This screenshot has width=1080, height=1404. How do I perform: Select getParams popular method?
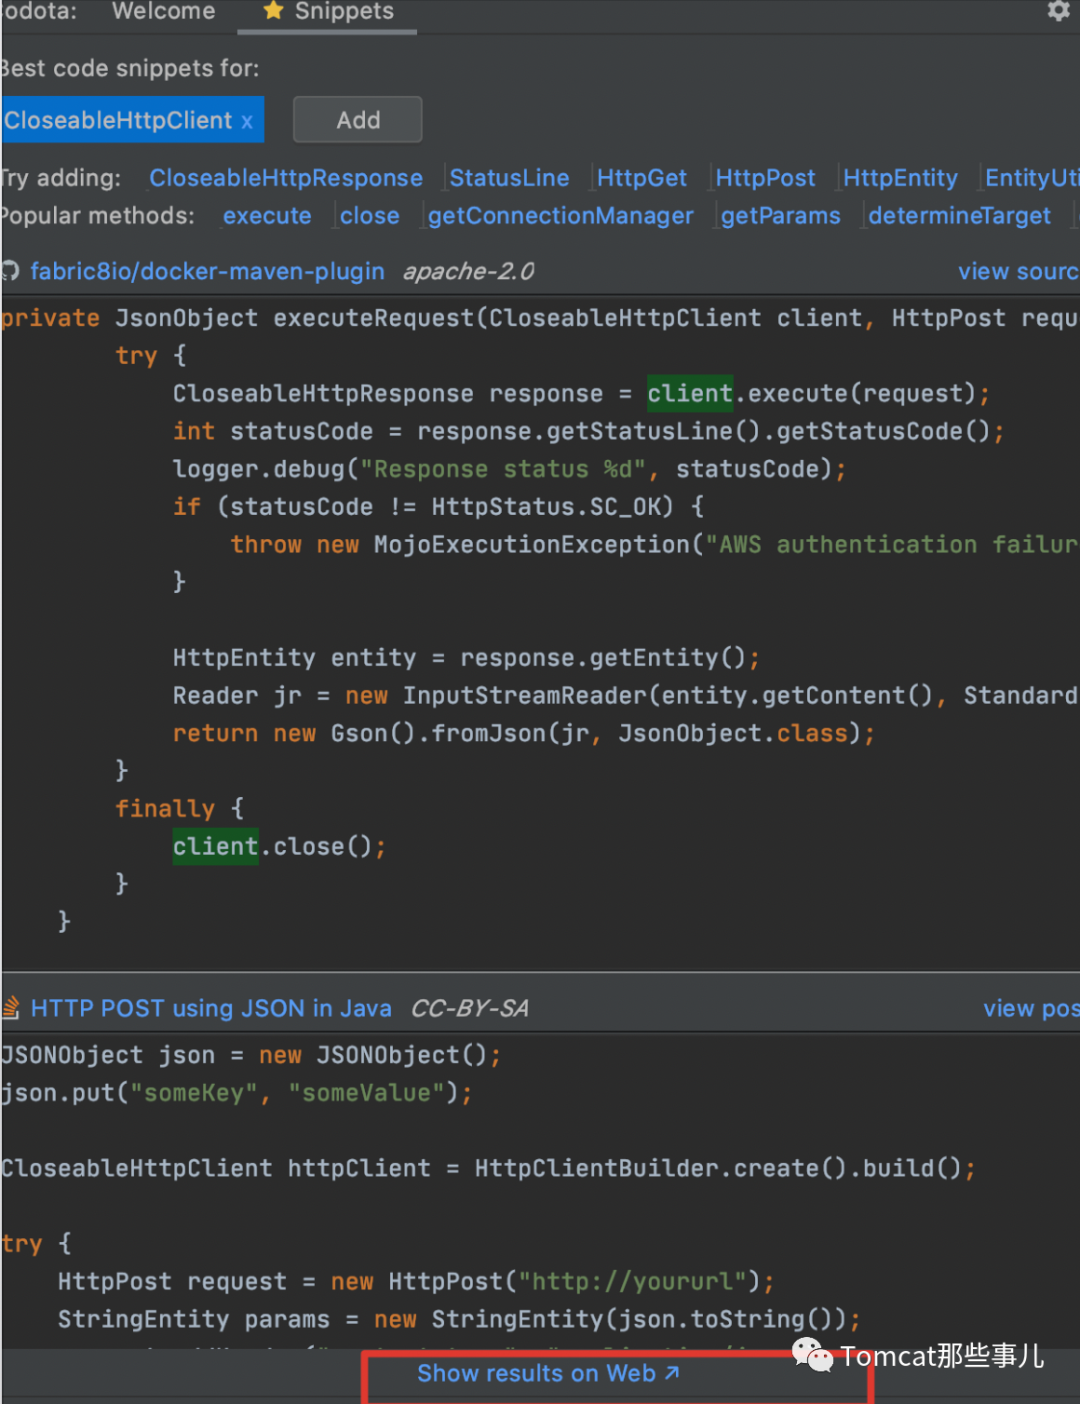[781, 216]
